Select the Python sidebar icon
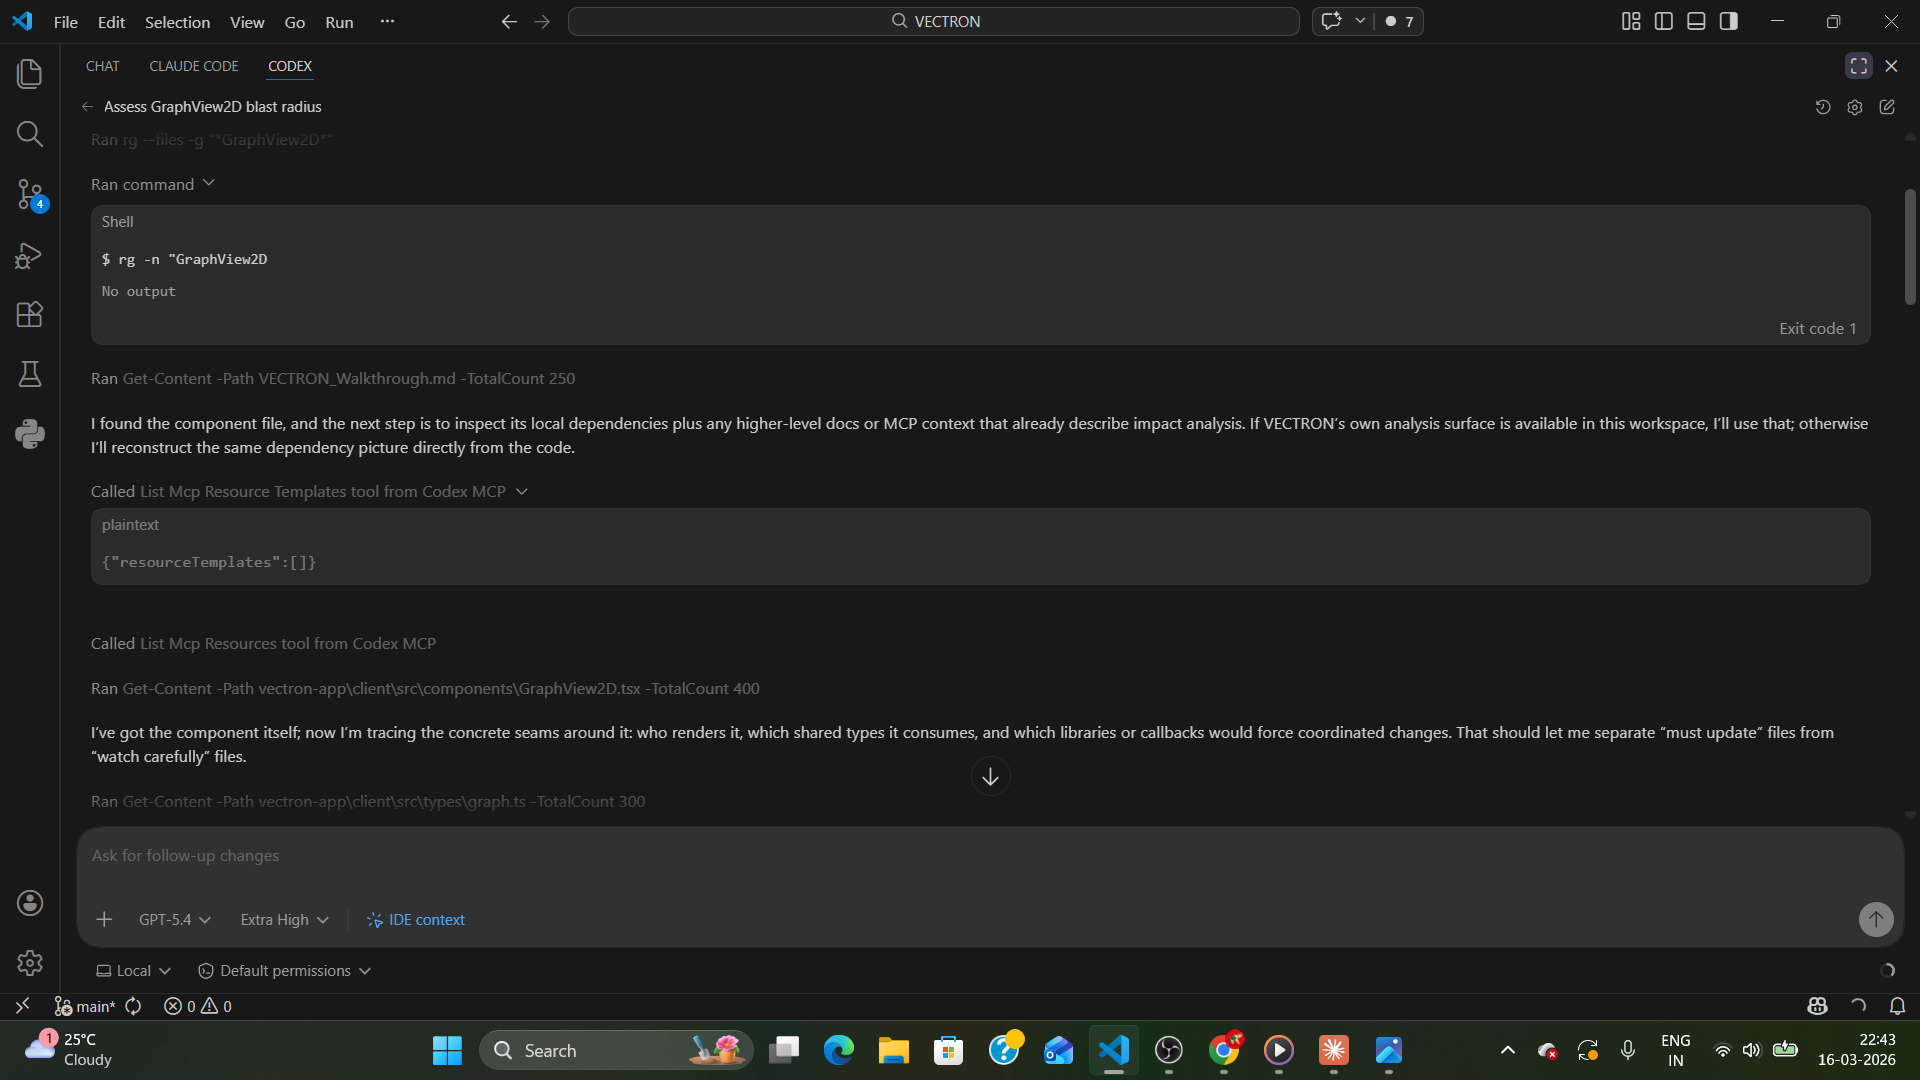1920x1080 pixels. (29, 433)
